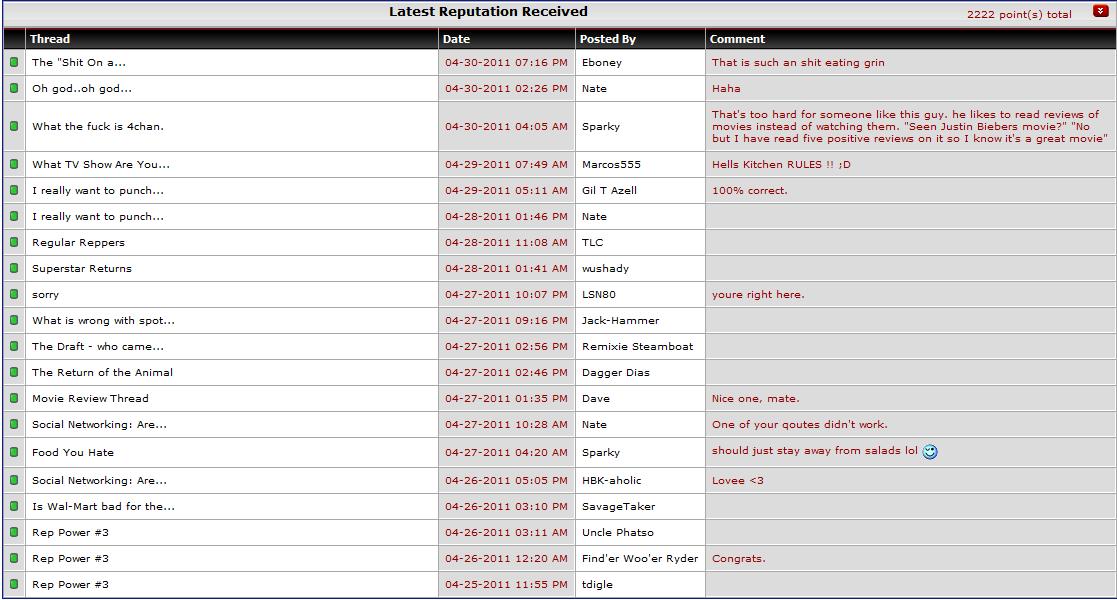Click comment 'Hells Kitchen RULES !! ;D'
Screen dimensions: 1117x600
pyautogui.click(x=781, y=164)
